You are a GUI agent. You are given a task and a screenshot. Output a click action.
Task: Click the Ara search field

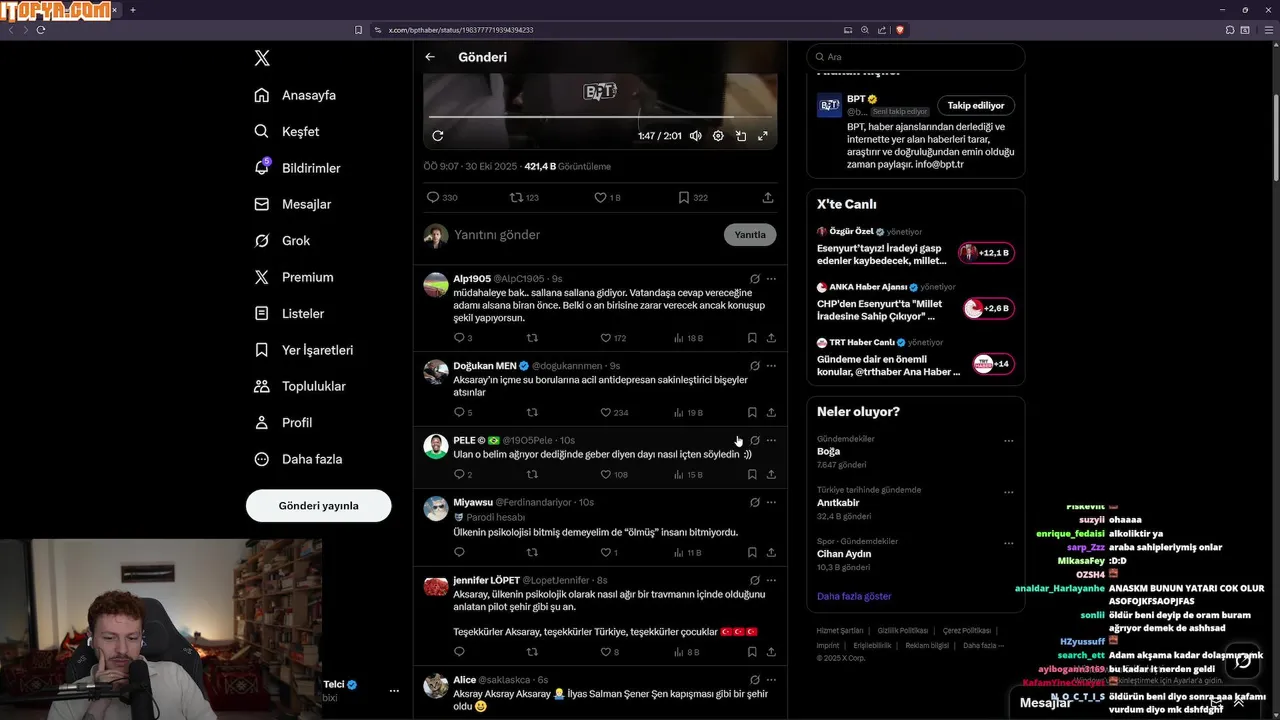916,57
